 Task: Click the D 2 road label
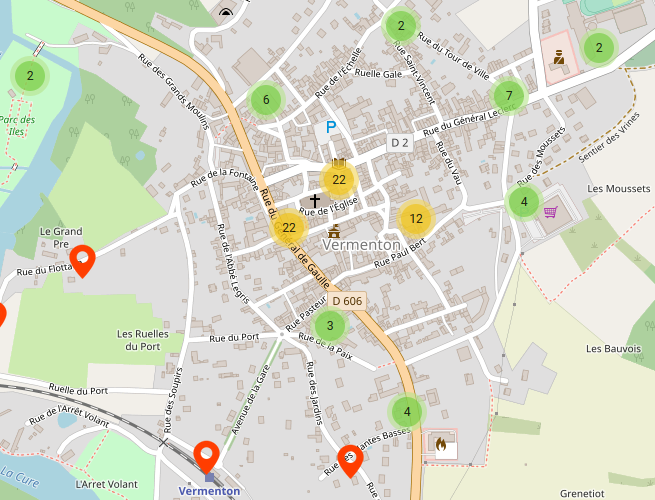click(x=400, y=143)
